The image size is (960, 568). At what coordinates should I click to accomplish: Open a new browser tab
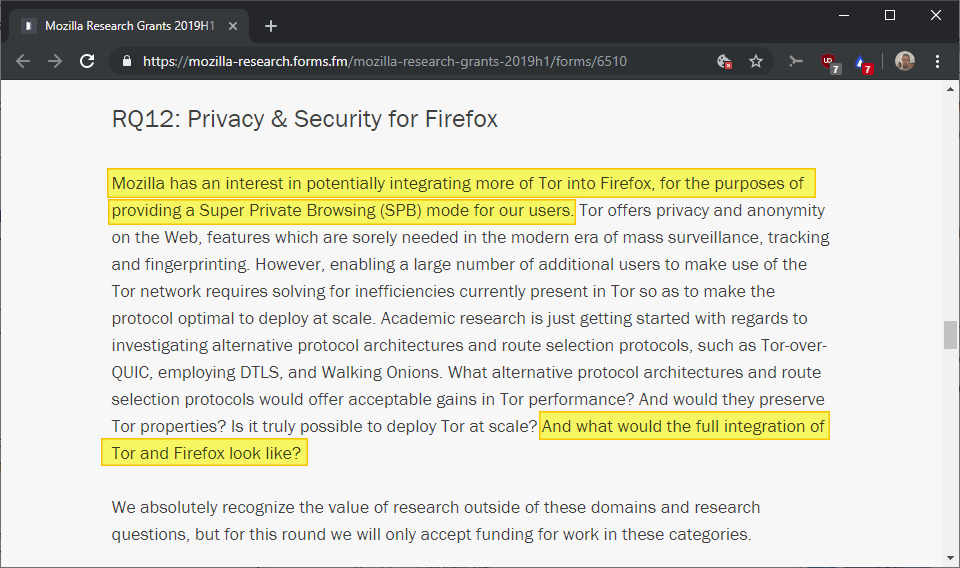271,26
